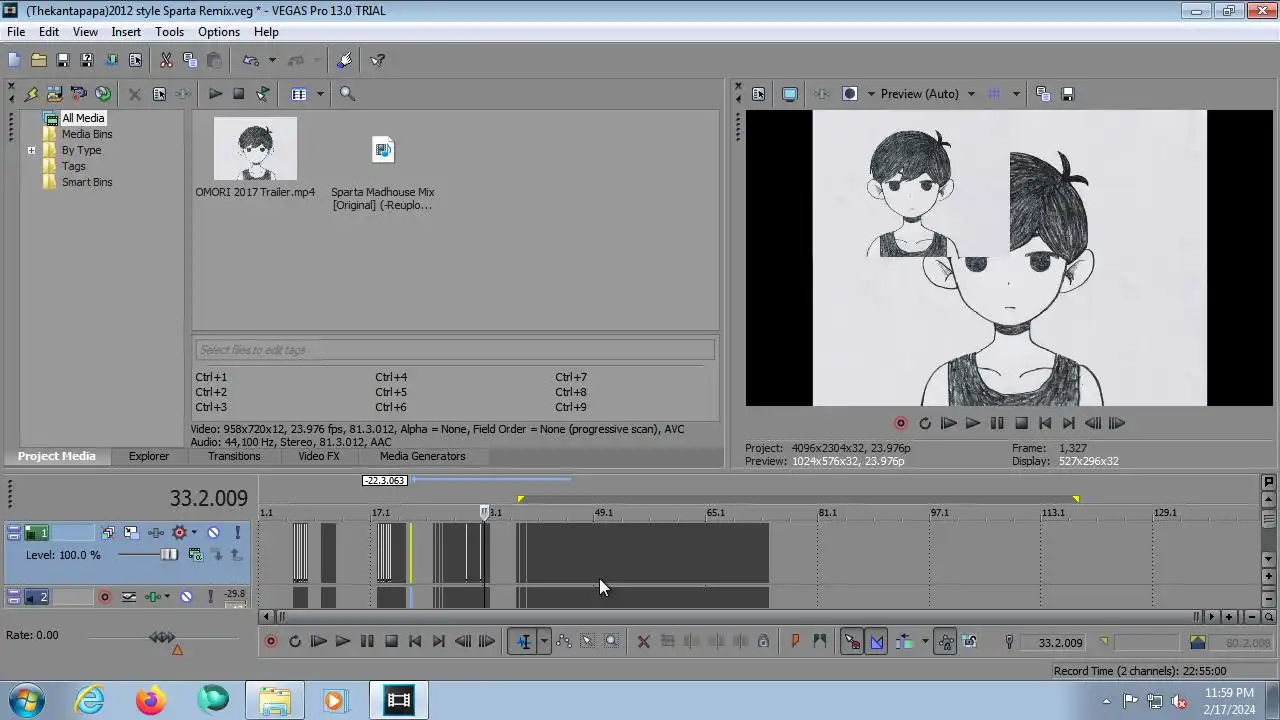
Task: Select the Envelope Edit tool
Action: [x=564, y=642]
